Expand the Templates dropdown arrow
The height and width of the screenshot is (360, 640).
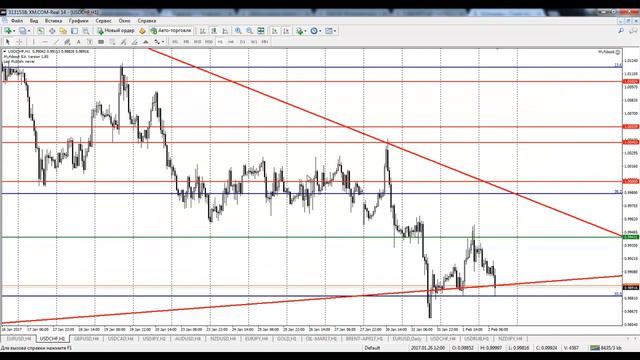point(335,31)
